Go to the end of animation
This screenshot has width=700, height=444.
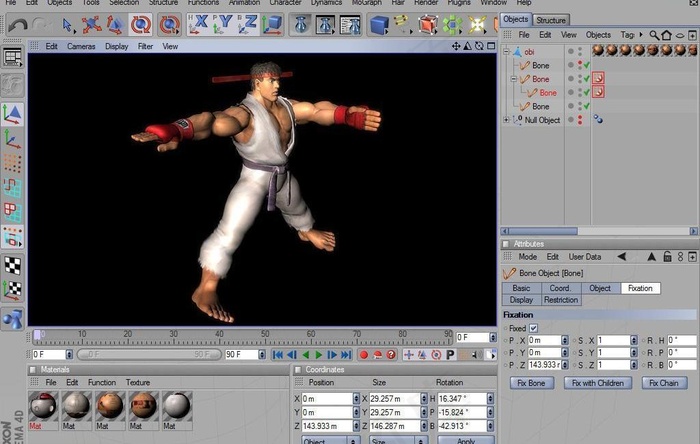point(346,355)
